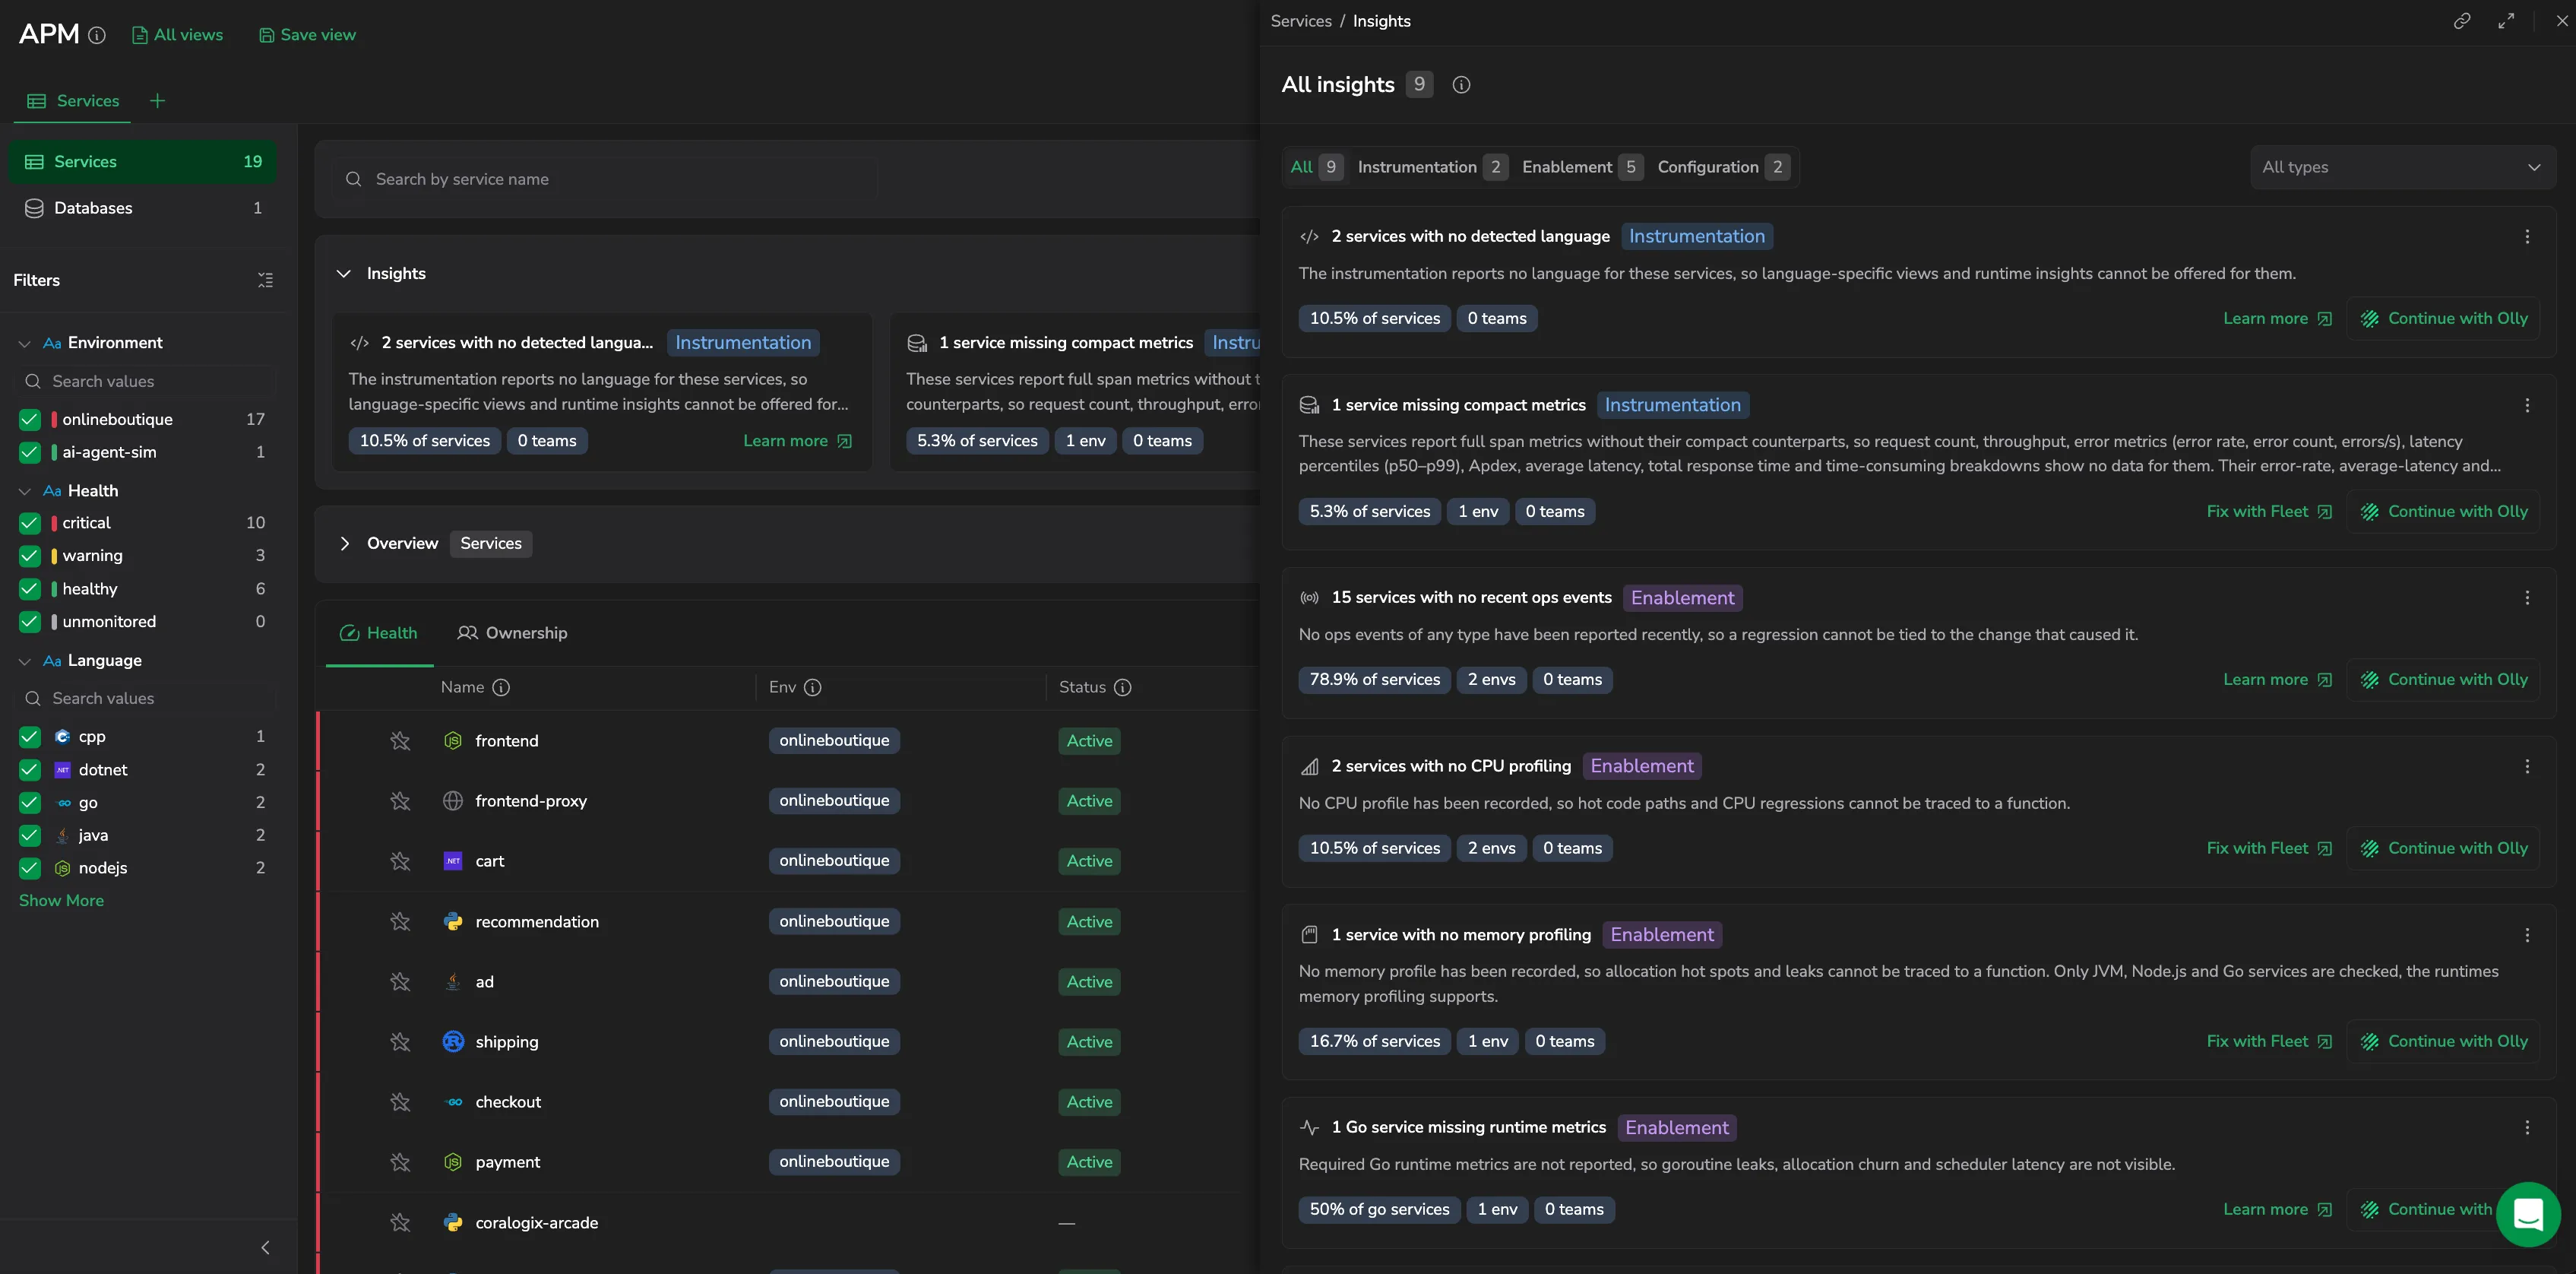This screenshot has width=2576, height=1274.
Task: Click the Env column info icon
Action: [812, 687]
